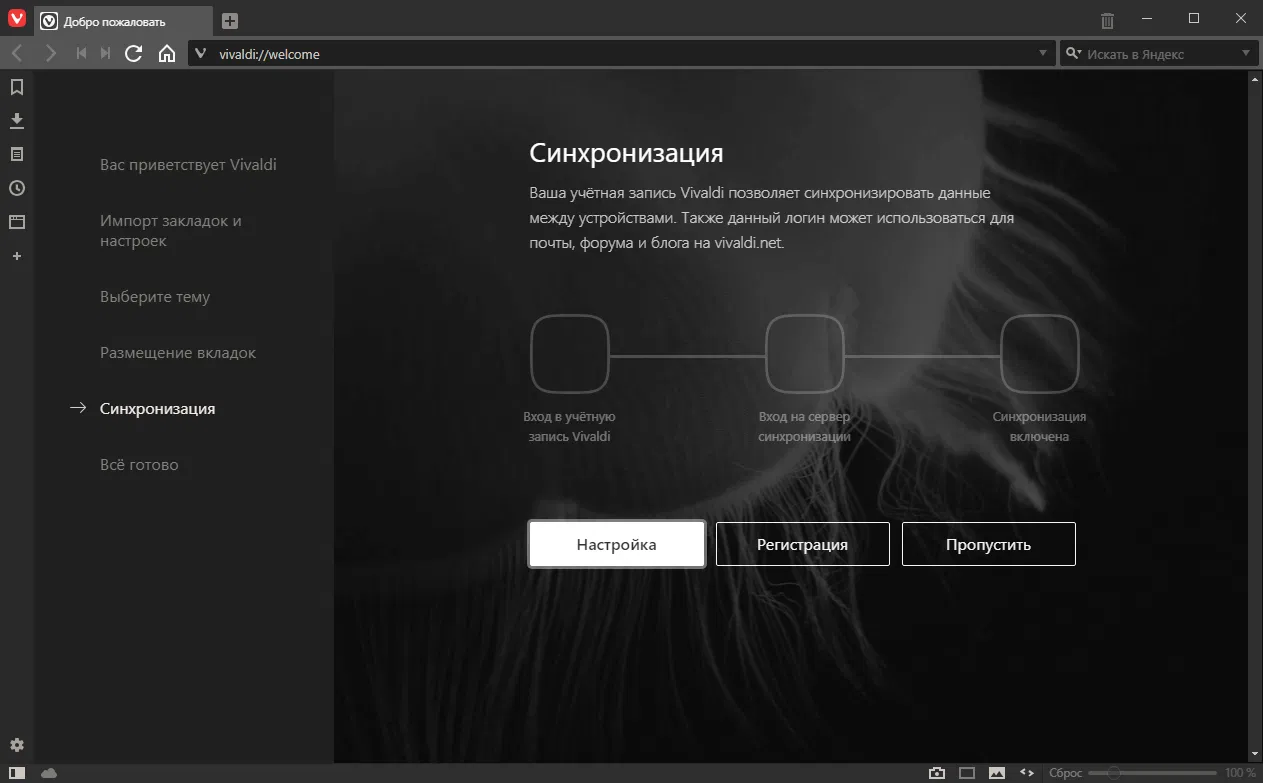Viewport: 1263px width, 783px height.
Task: Go forward in history
Action: coord(50,54)
